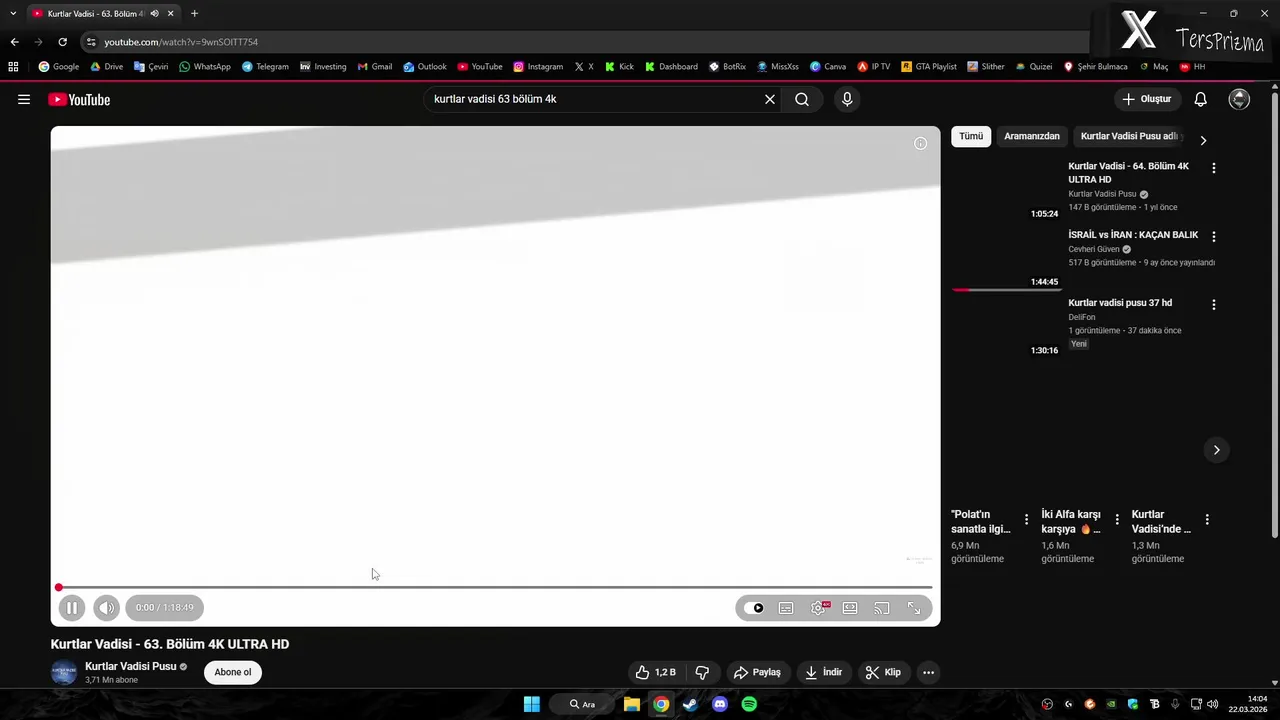The height and width of the screenshot is (720, 1280).
Task: Close the Kurtlar Vadisi browser tab
Action: (170, 13)
